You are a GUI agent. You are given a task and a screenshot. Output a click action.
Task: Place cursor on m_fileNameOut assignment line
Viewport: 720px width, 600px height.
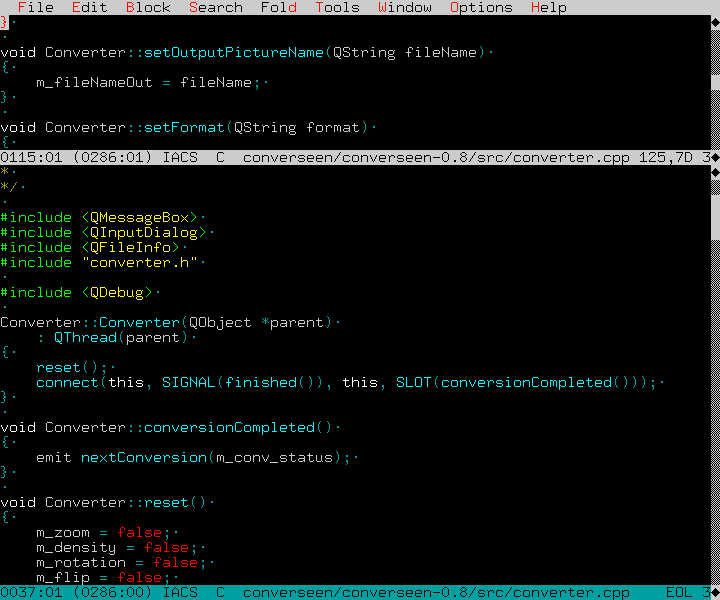pos(148,83)
